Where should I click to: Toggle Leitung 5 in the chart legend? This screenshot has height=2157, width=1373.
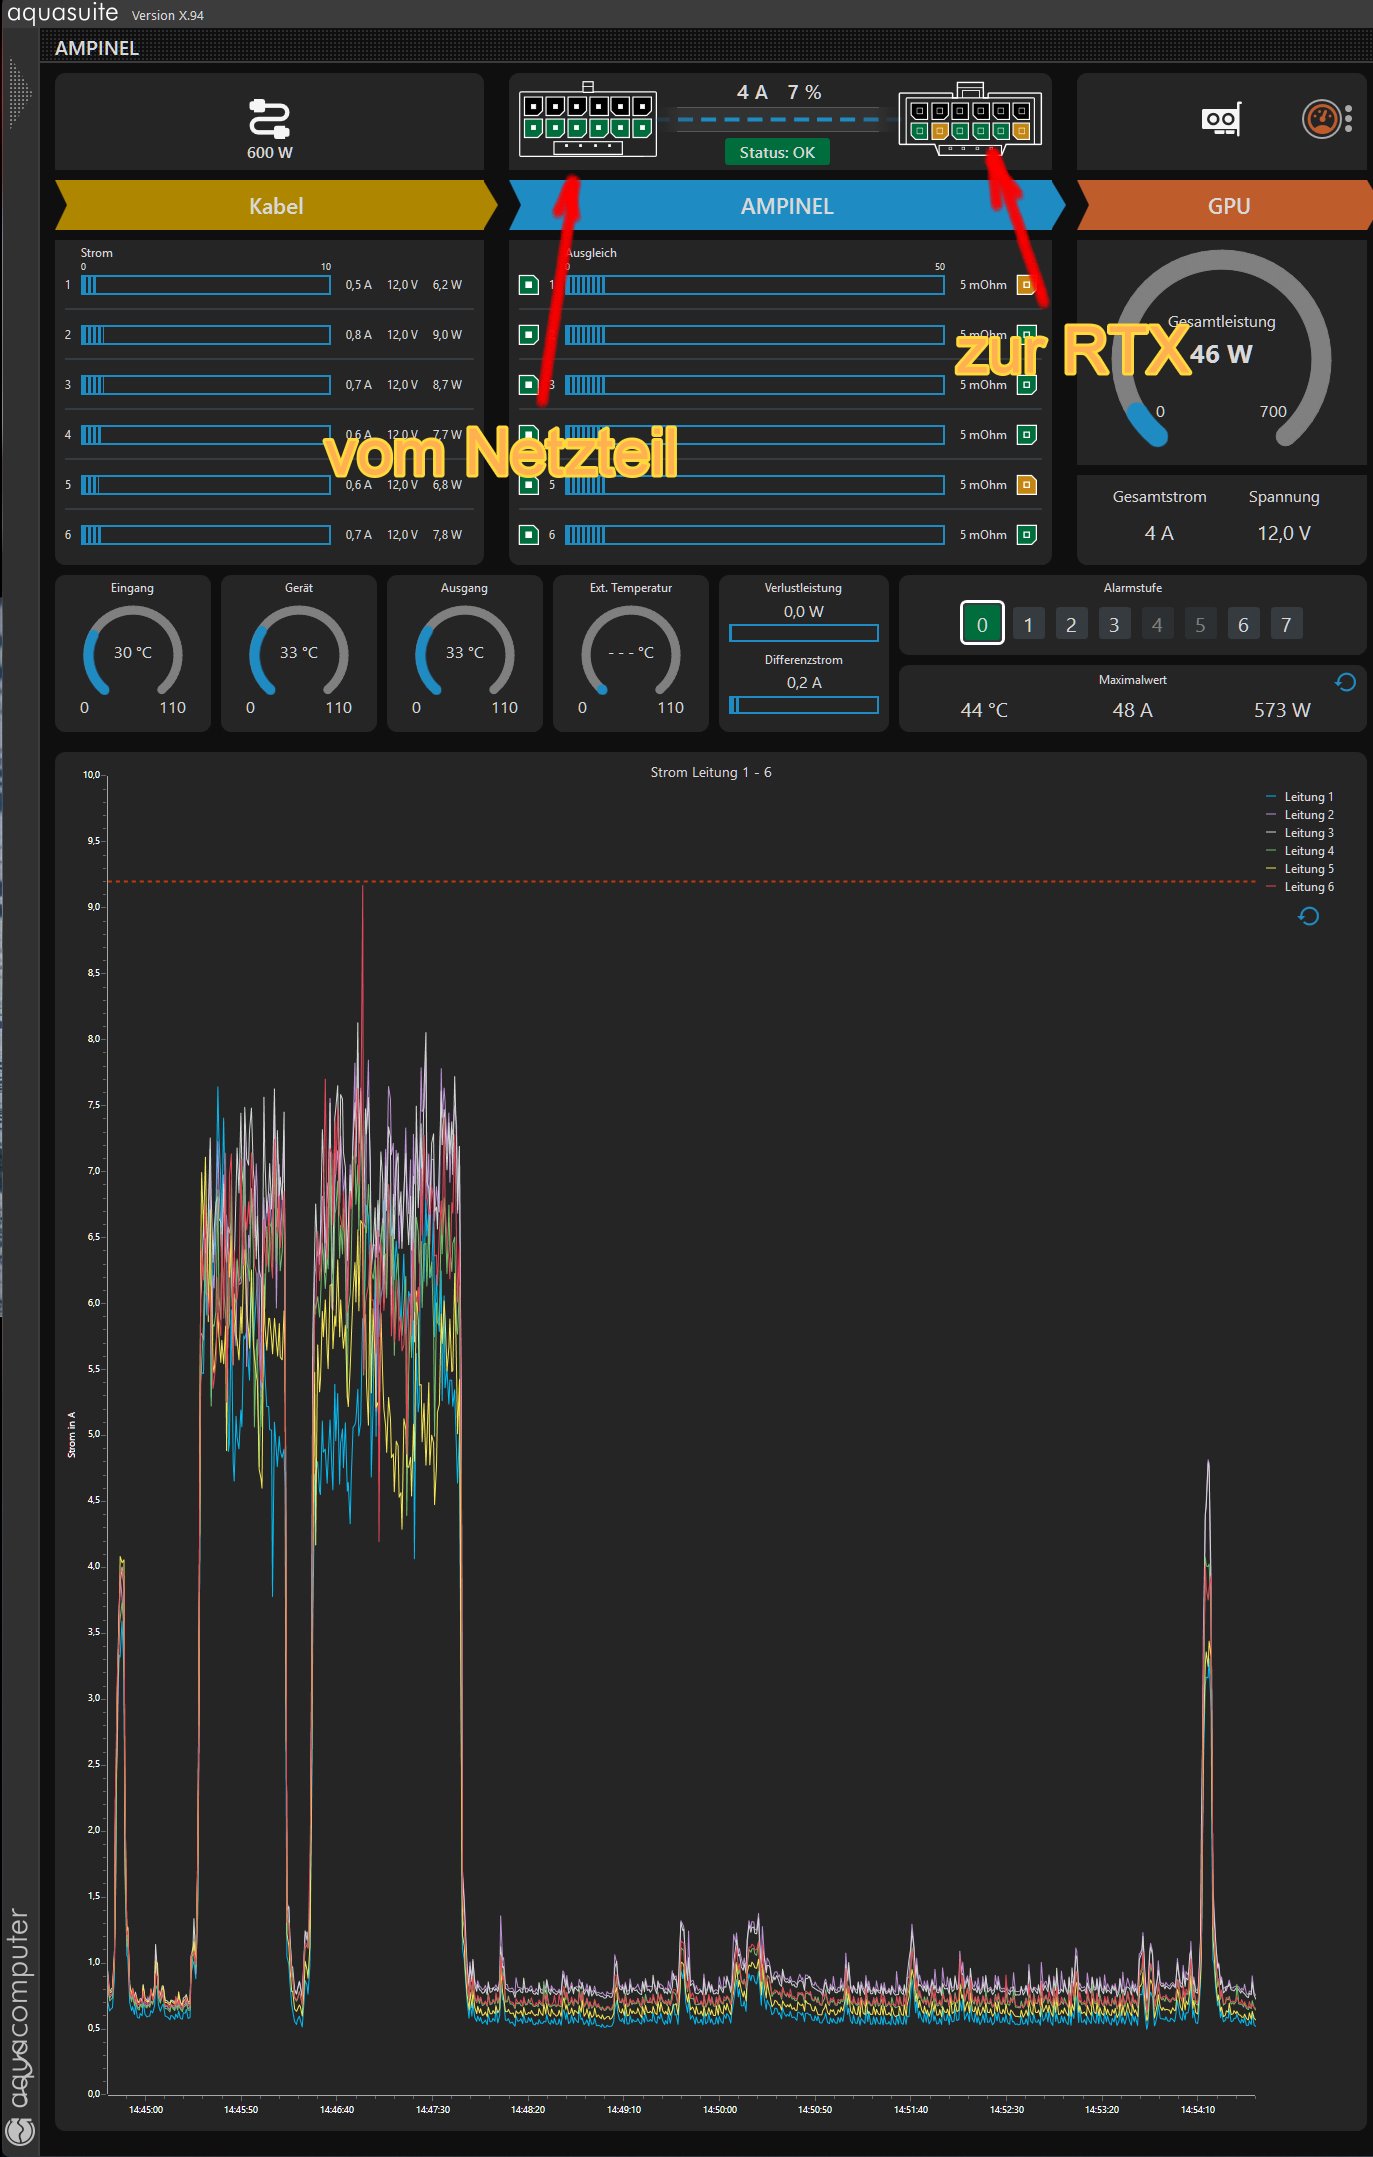1299,869
